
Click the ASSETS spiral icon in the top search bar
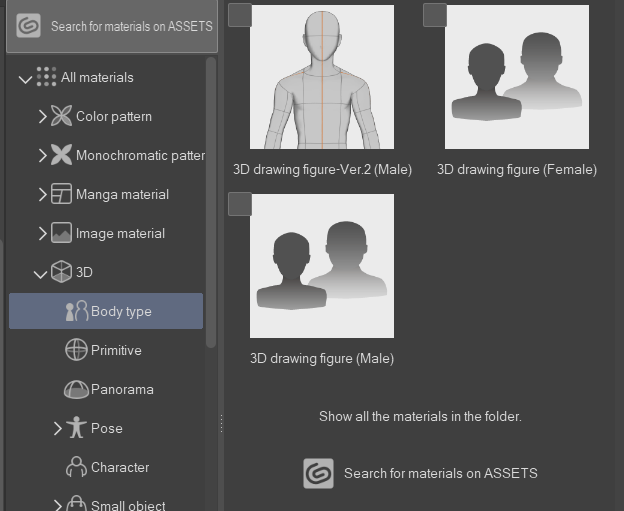28,26
